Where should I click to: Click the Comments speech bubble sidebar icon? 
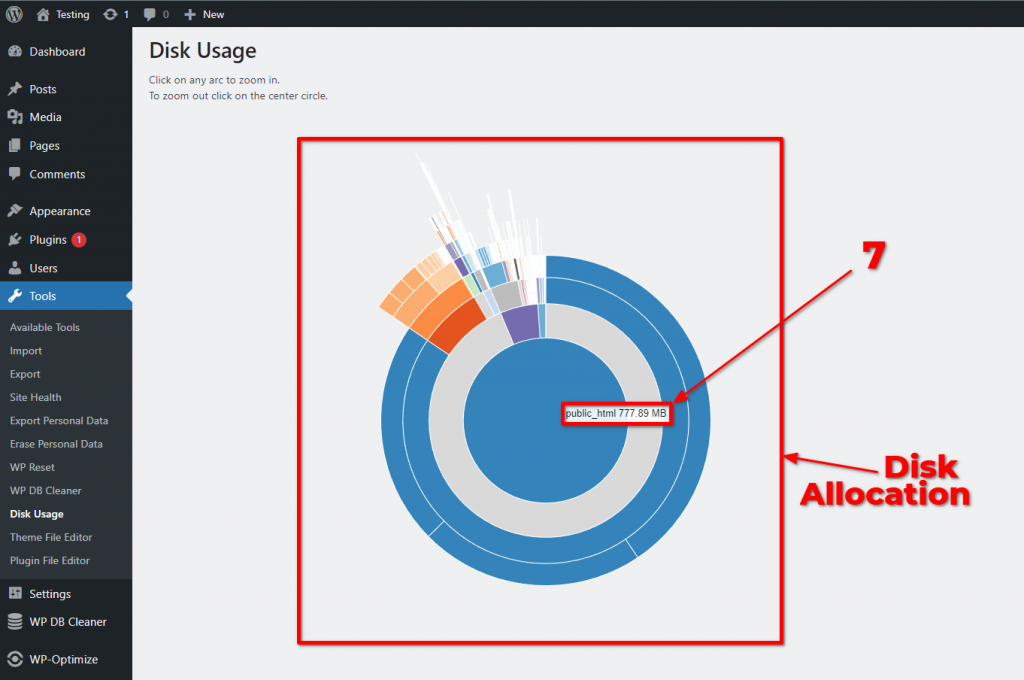[15, 174]
